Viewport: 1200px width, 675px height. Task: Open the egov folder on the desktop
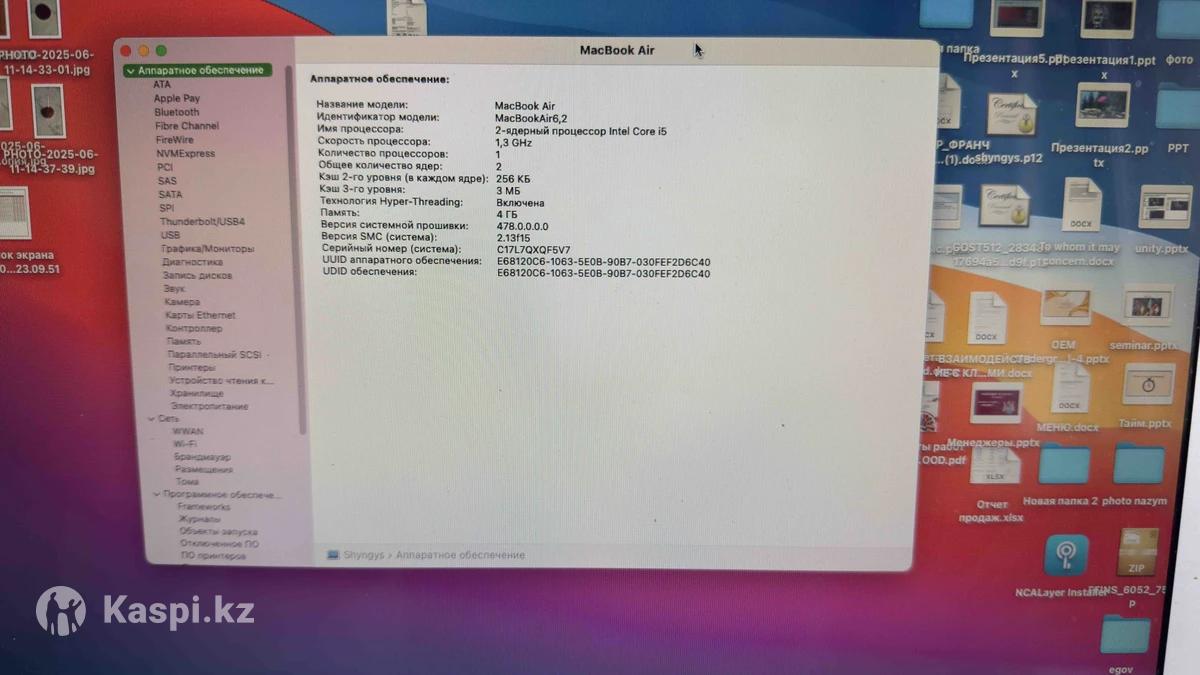click(x=1126, y=635)
